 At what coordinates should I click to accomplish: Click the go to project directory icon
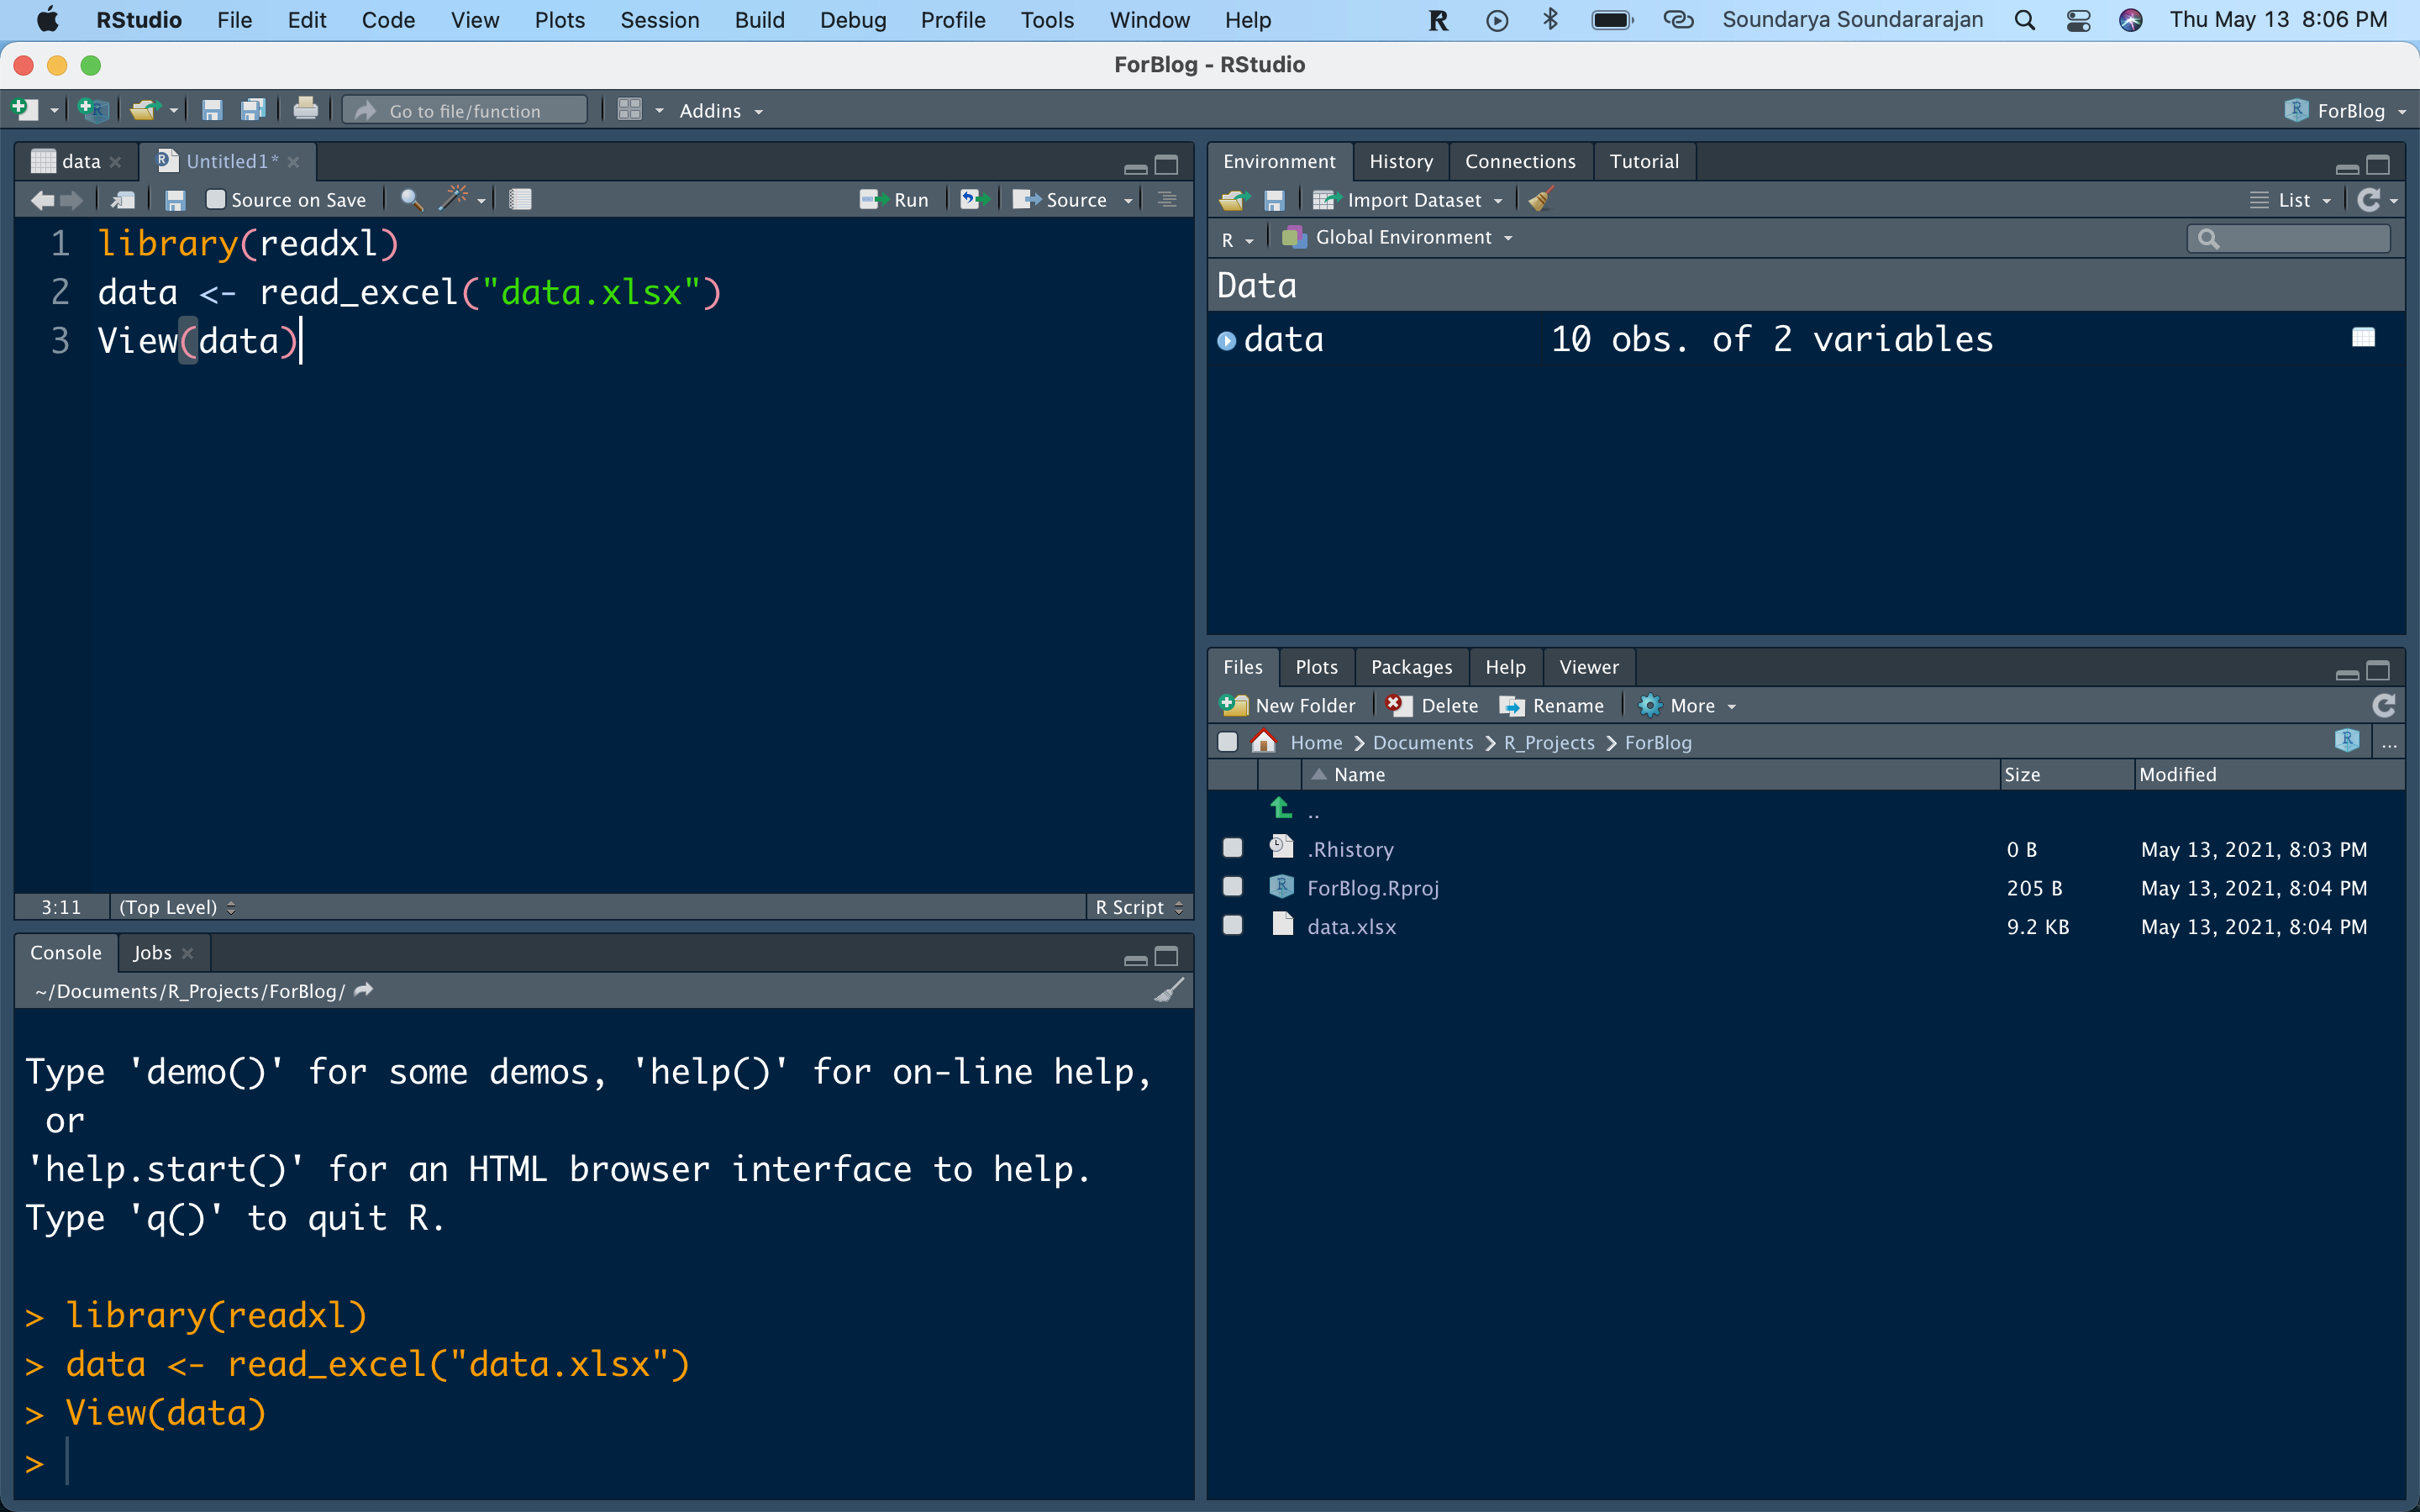(2347, 741)
